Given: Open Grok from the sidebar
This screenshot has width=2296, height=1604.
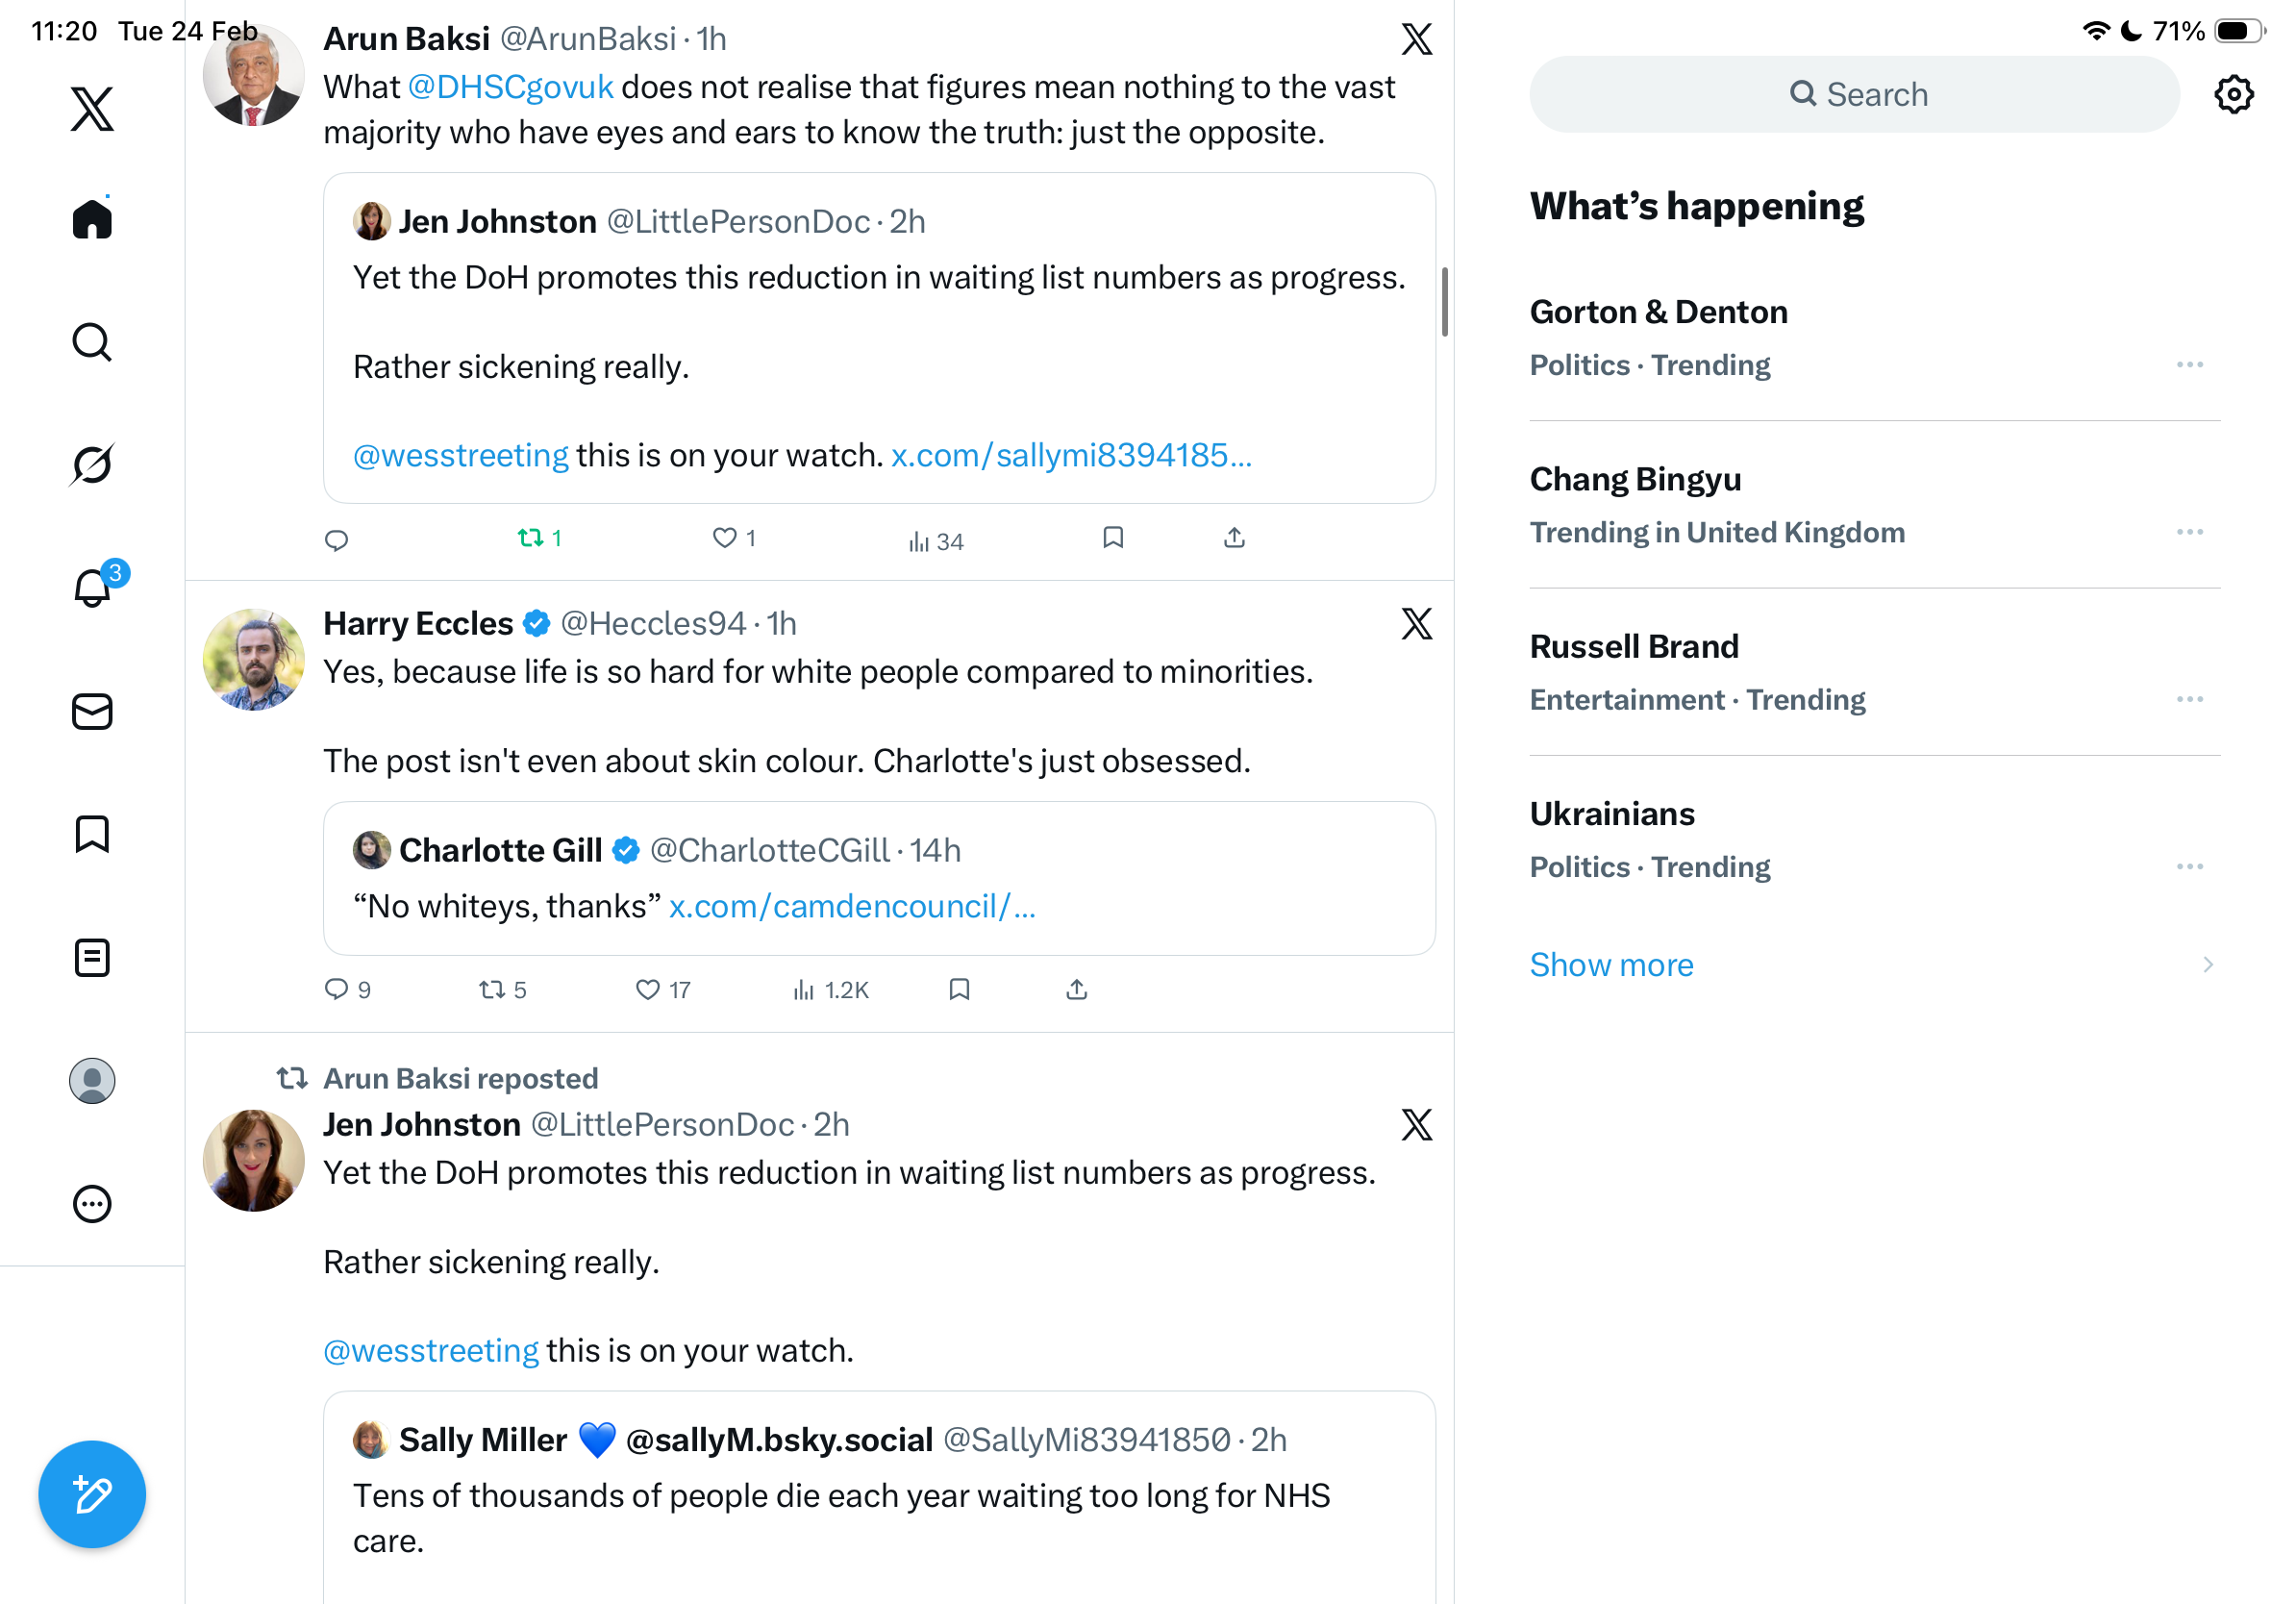Looking at the screenshot, I should (92, 464).
